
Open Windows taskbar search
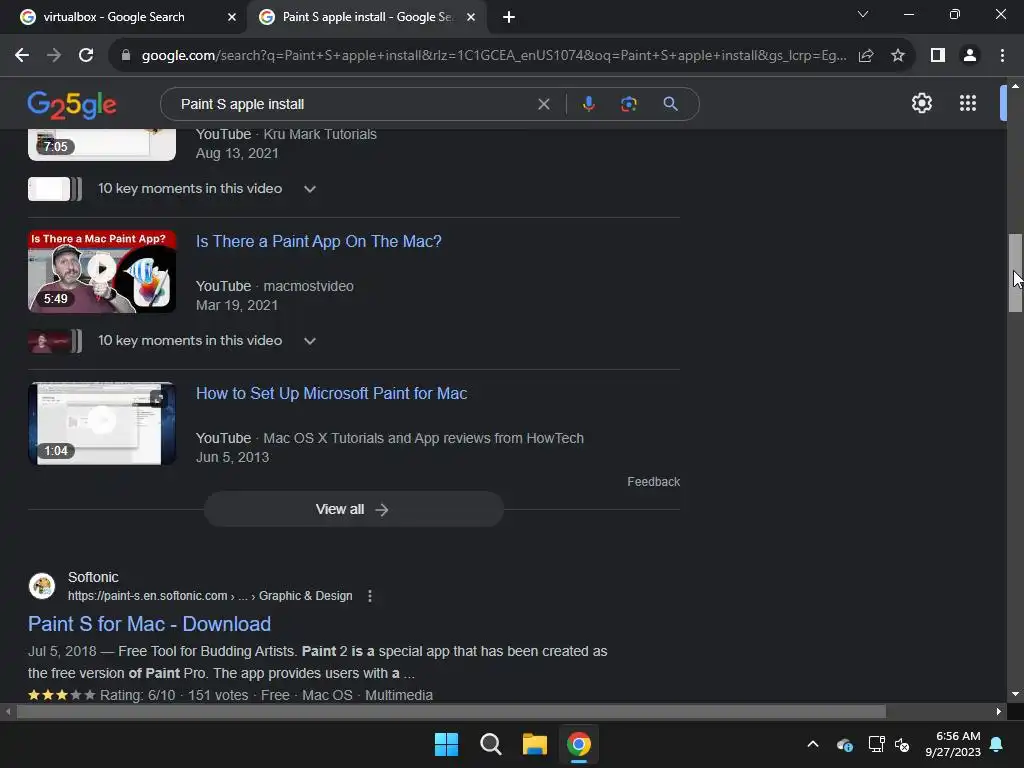490,744
